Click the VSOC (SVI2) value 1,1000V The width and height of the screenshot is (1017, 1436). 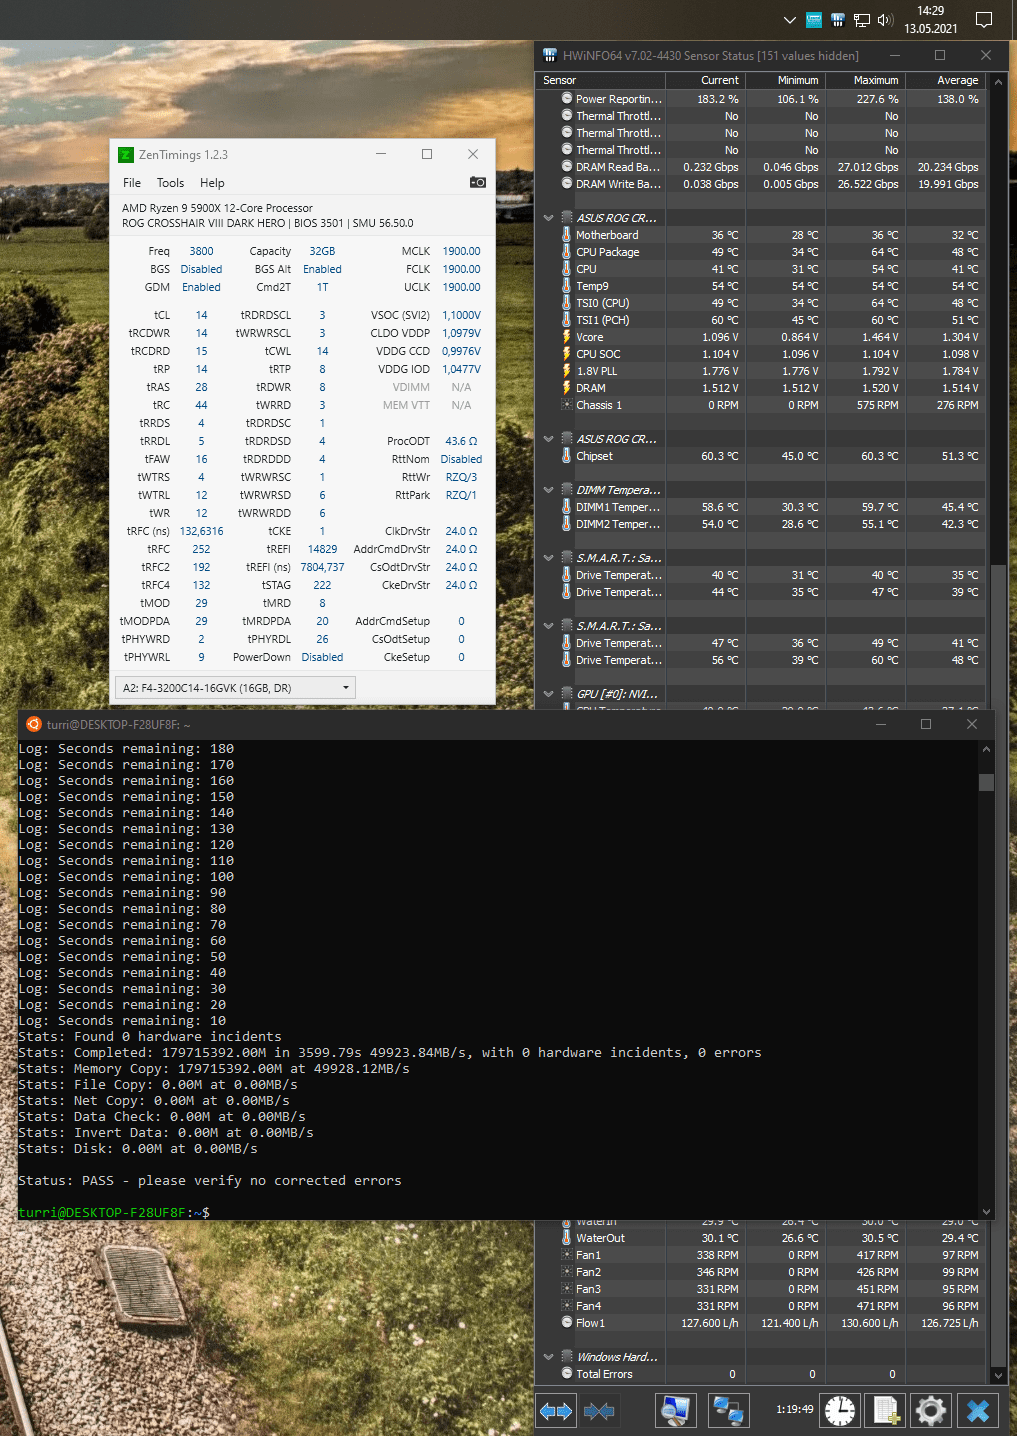click(x=461, y=315)
